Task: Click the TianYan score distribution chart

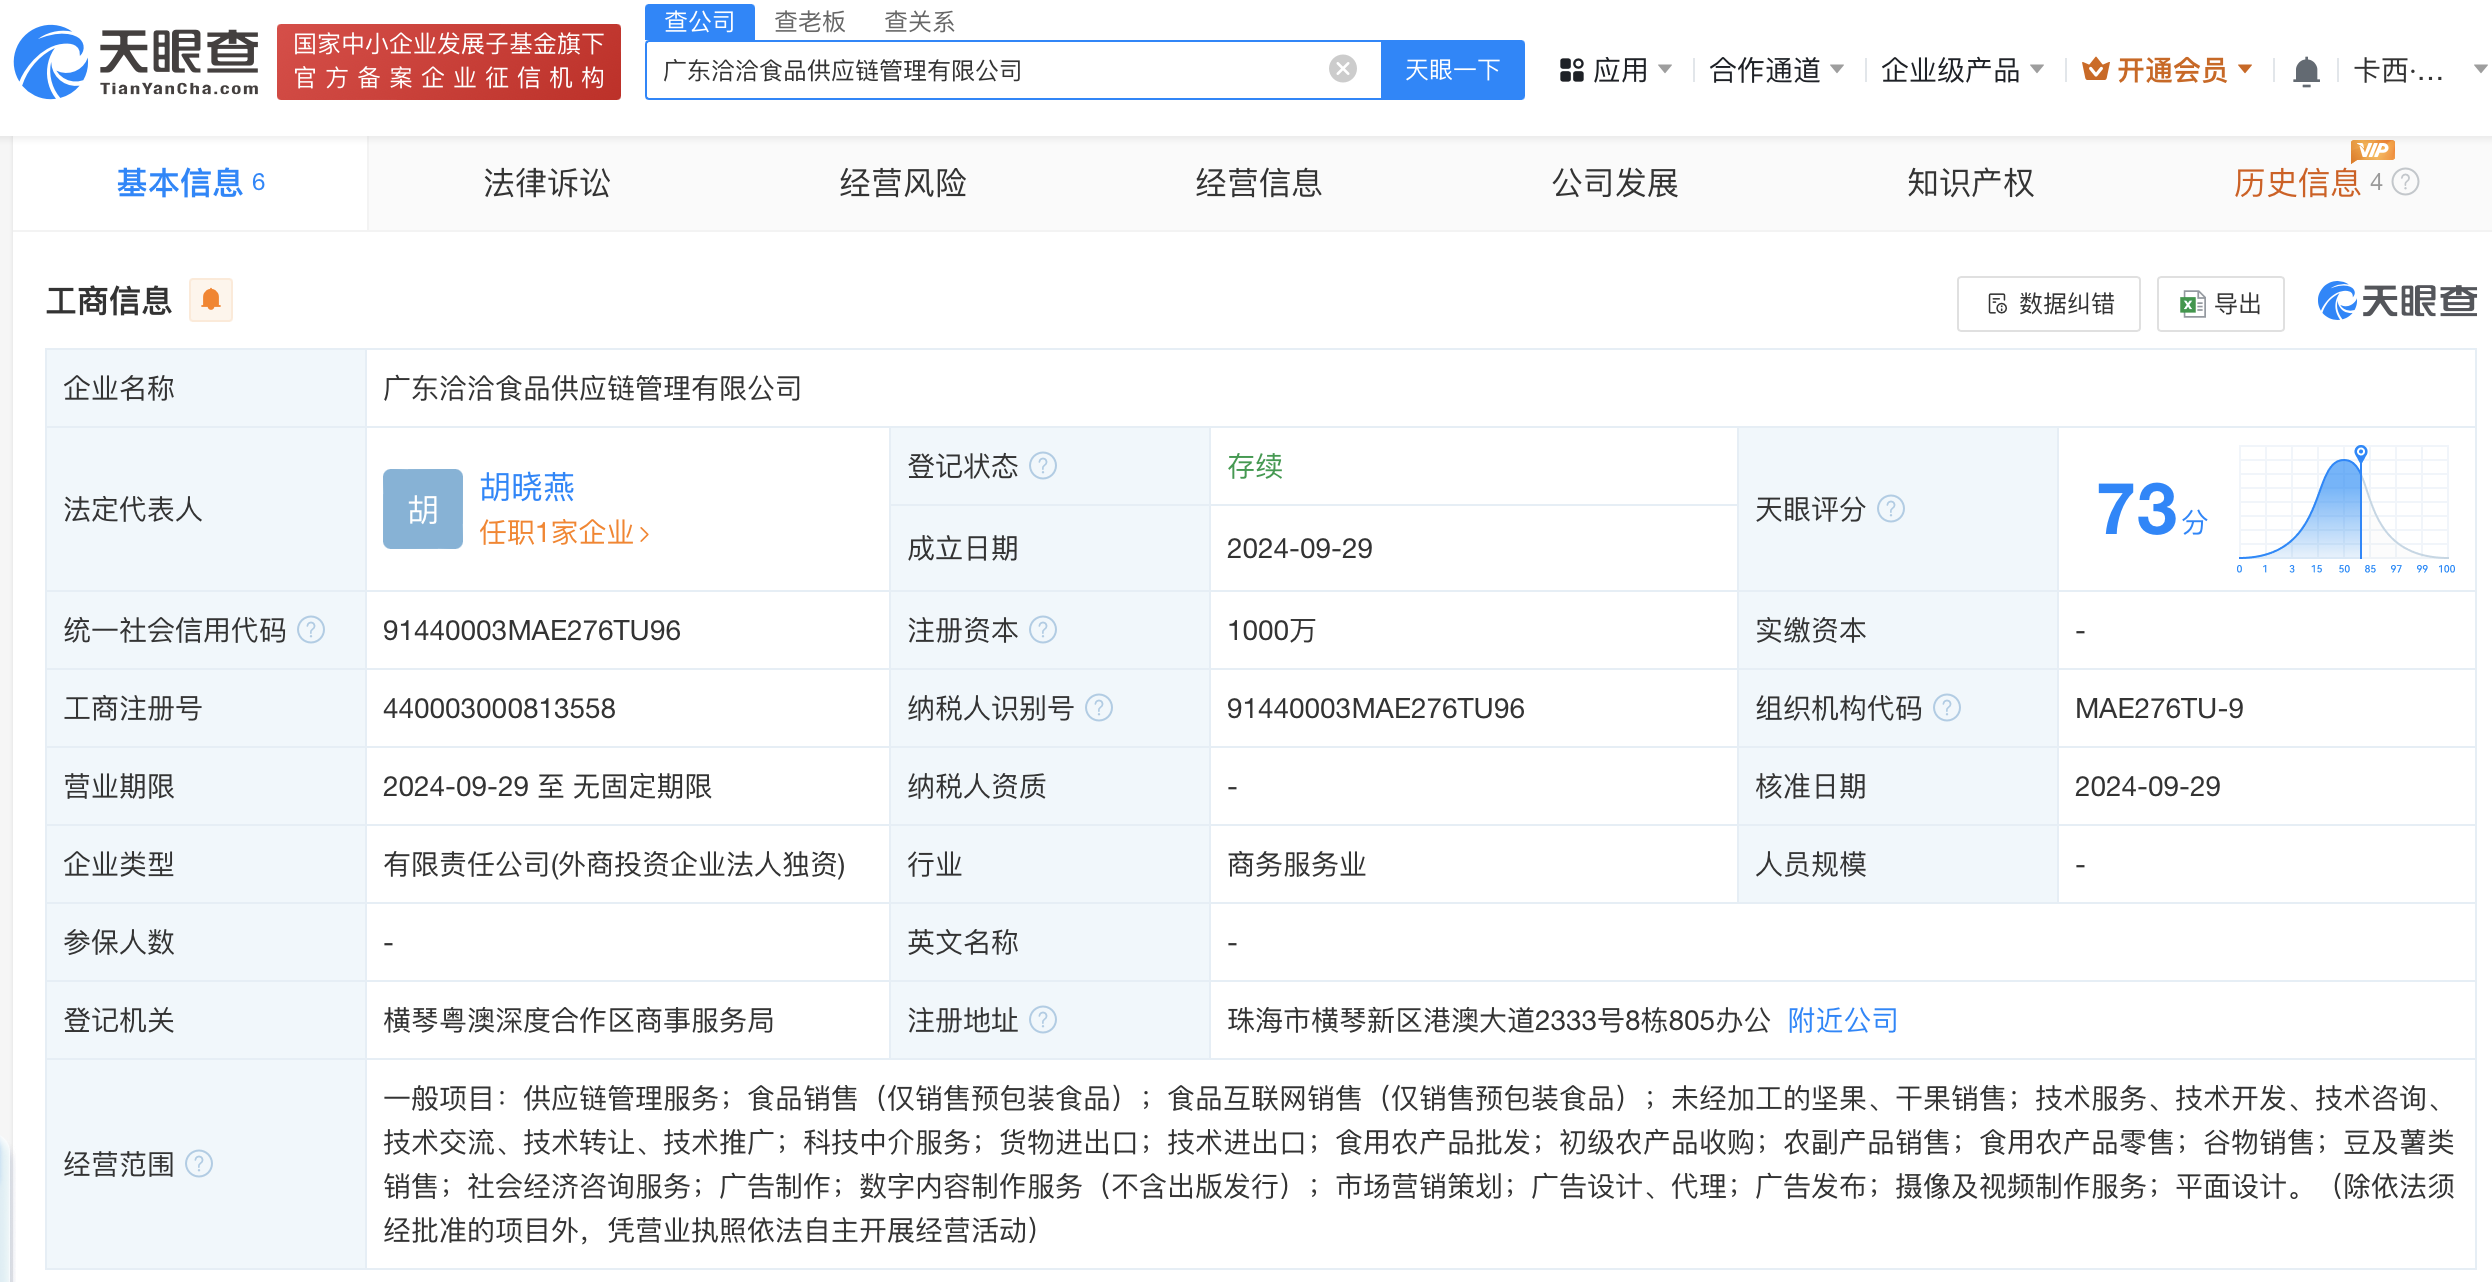Action: click(x=2345, y=509)
